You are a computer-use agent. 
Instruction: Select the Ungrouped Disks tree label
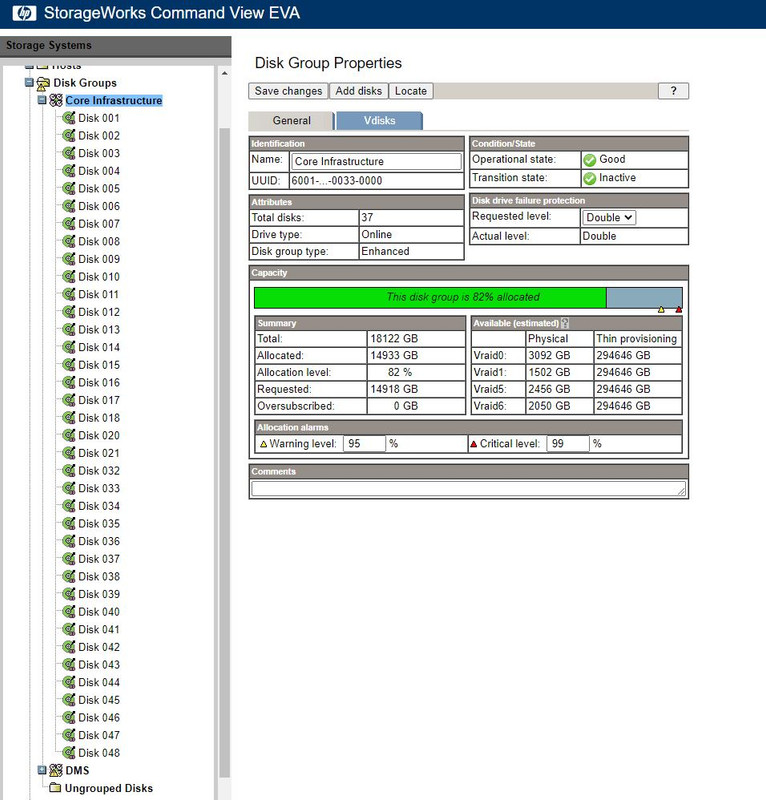pos(109,788)
